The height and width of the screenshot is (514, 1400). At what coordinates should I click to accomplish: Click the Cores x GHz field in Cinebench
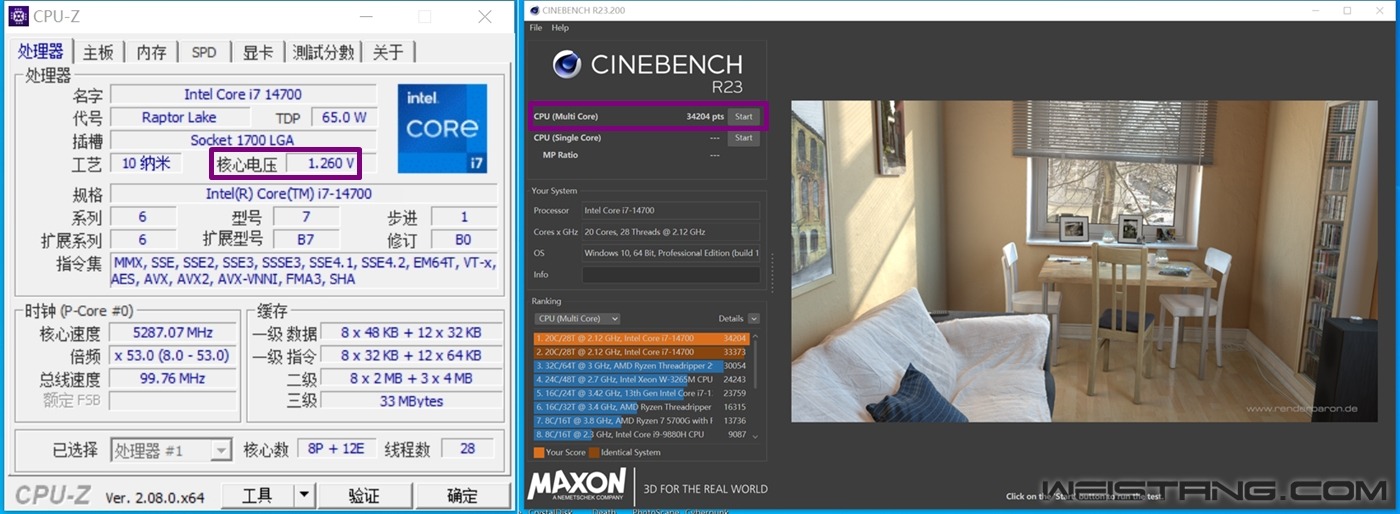pyautogui.click(x=671, y=232)
